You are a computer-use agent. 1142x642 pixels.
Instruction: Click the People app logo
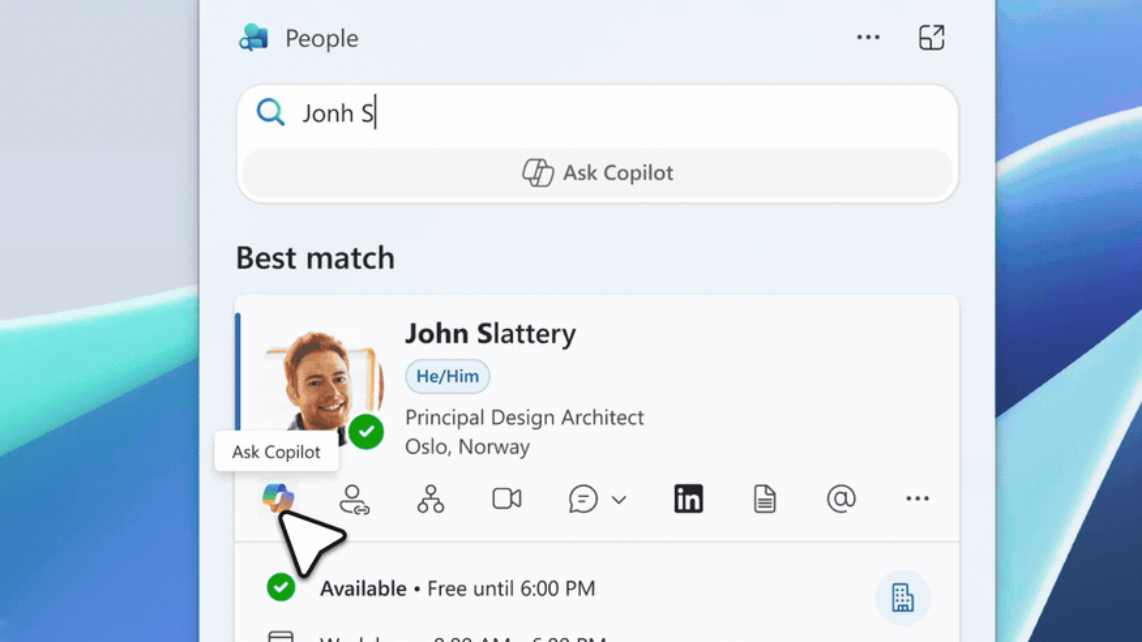(x=254, y=38)
